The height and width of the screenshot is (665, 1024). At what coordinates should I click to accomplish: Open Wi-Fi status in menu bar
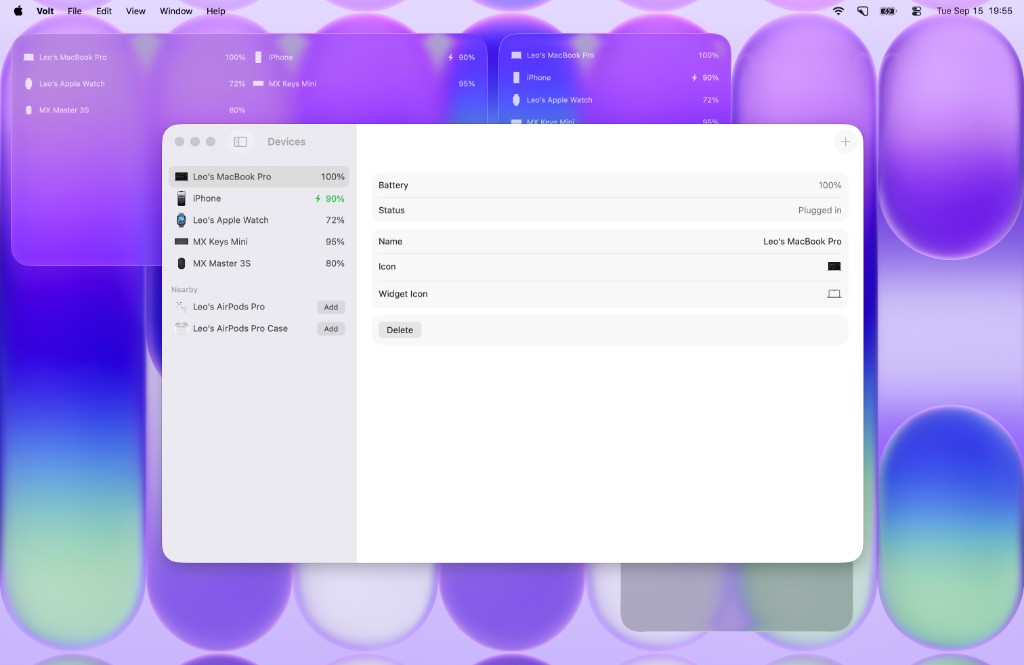tap(838, 10)
